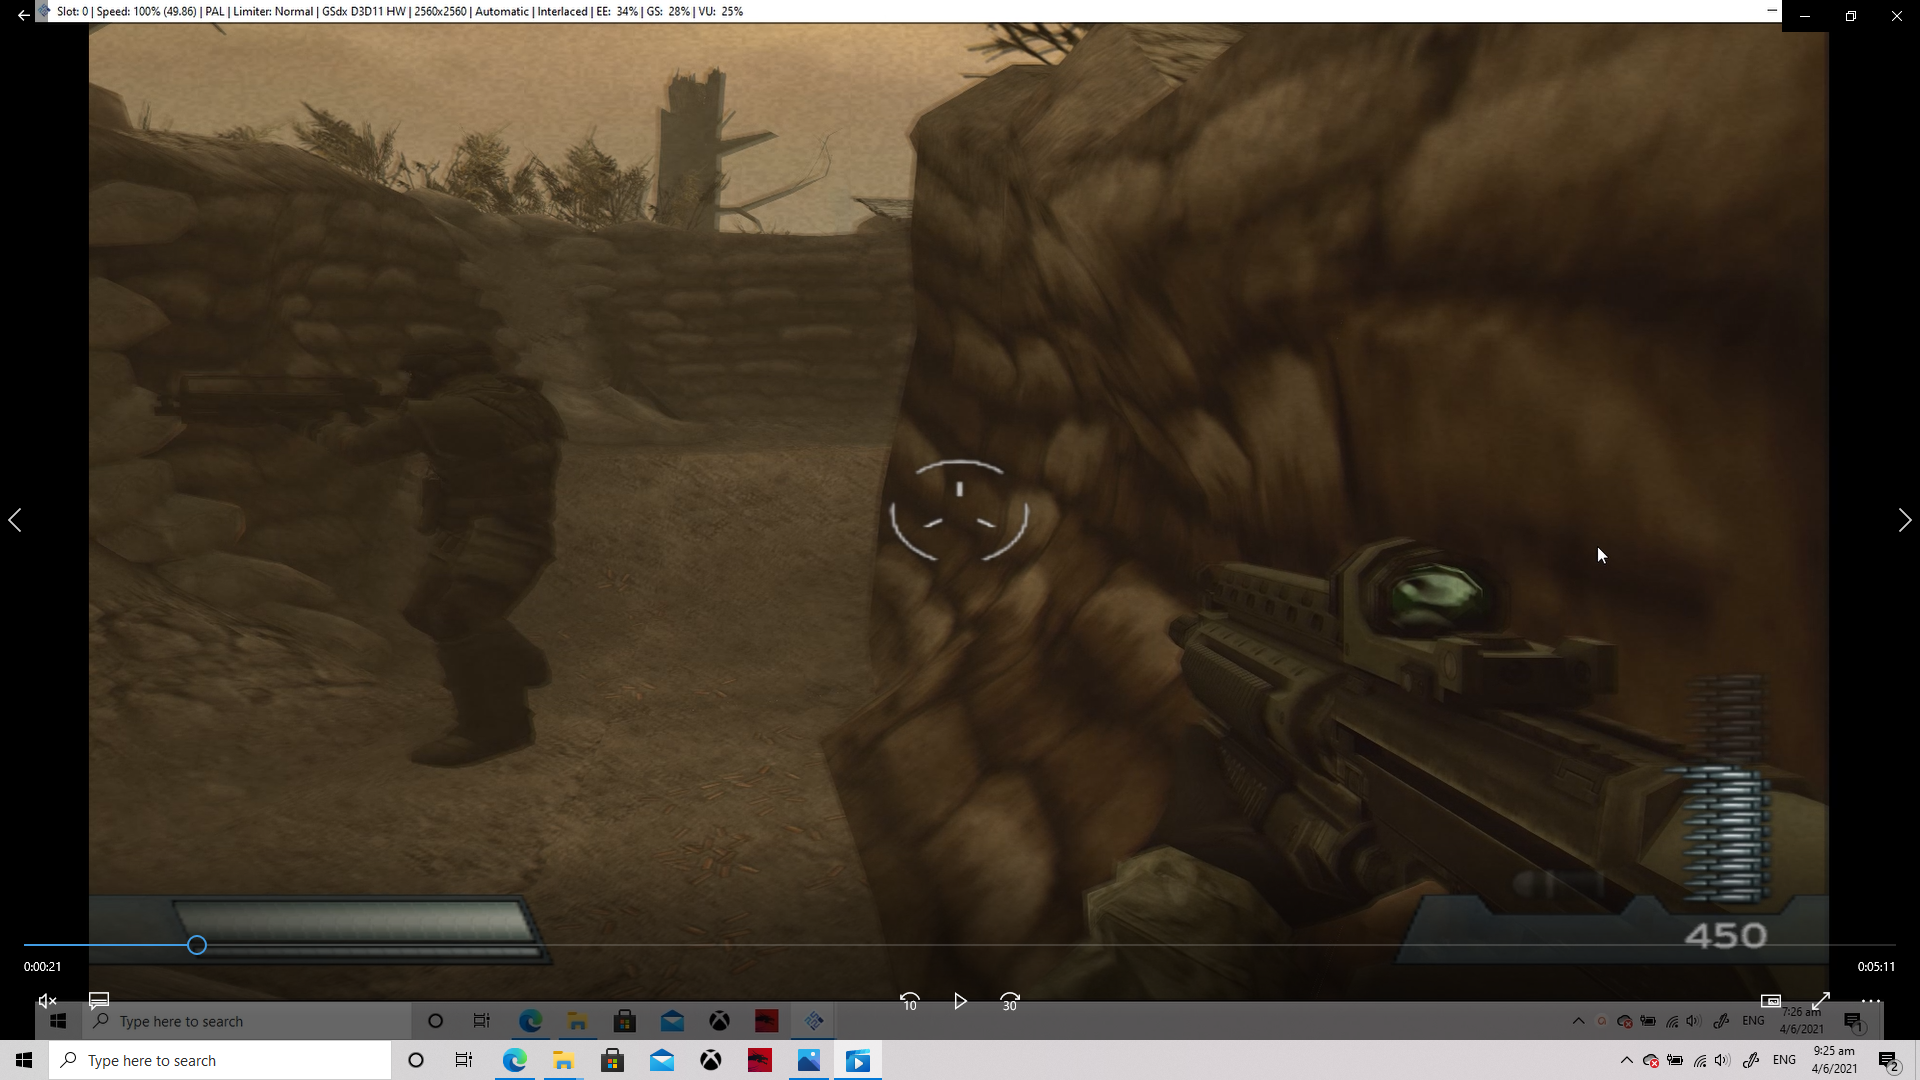Switch input language from ENG
Viewport: 1920px width, 1080px height.
pos(1785,1060)
